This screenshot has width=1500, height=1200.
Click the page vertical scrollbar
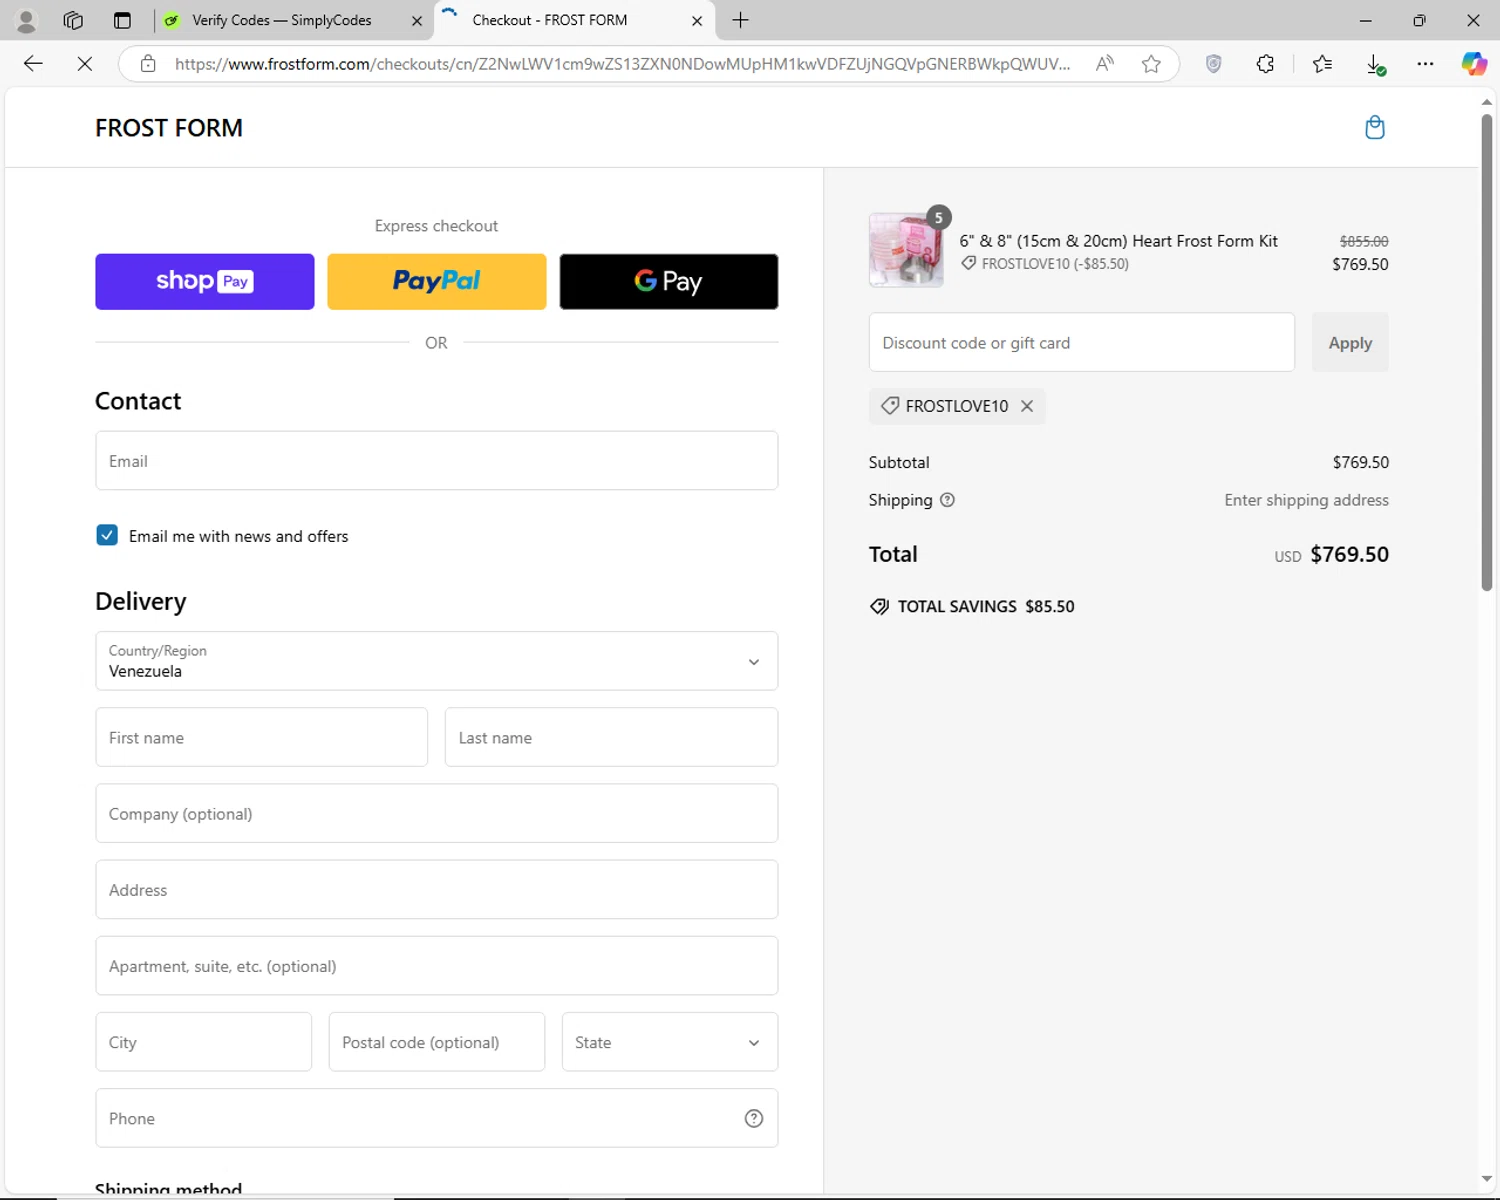[1486, 352]
